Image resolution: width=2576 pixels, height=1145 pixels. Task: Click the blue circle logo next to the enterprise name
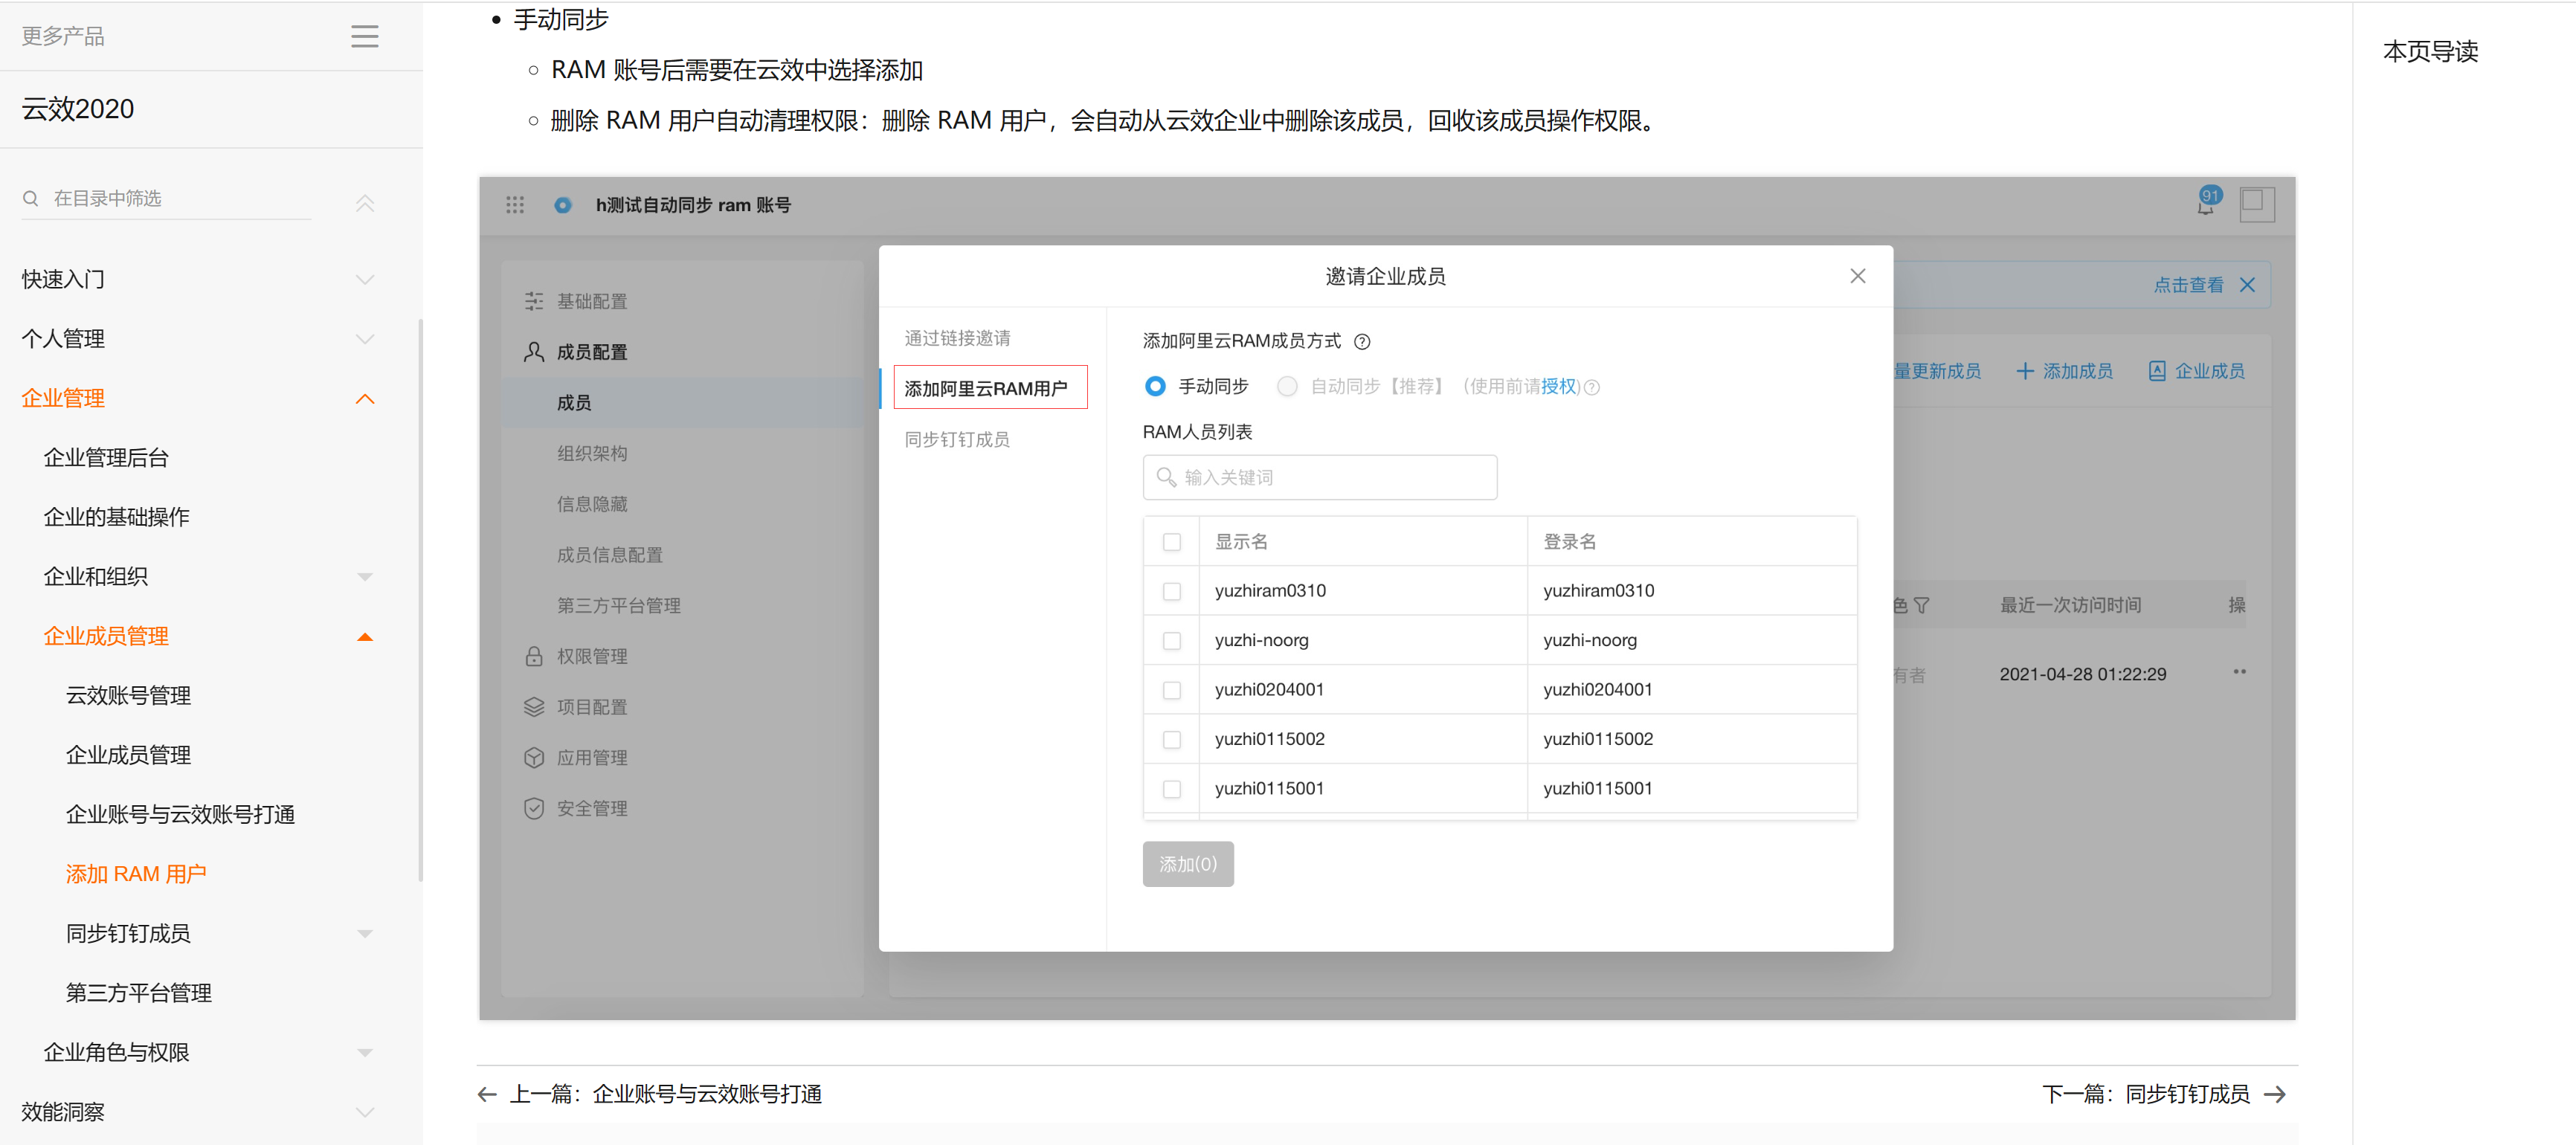(563, 205)
